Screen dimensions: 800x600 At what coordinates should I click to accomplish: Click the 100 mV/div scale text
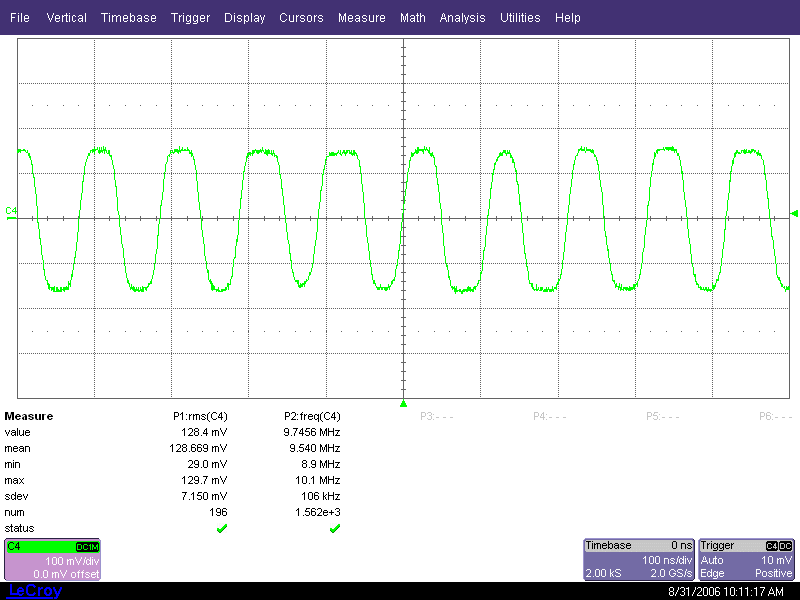[72, 561]
